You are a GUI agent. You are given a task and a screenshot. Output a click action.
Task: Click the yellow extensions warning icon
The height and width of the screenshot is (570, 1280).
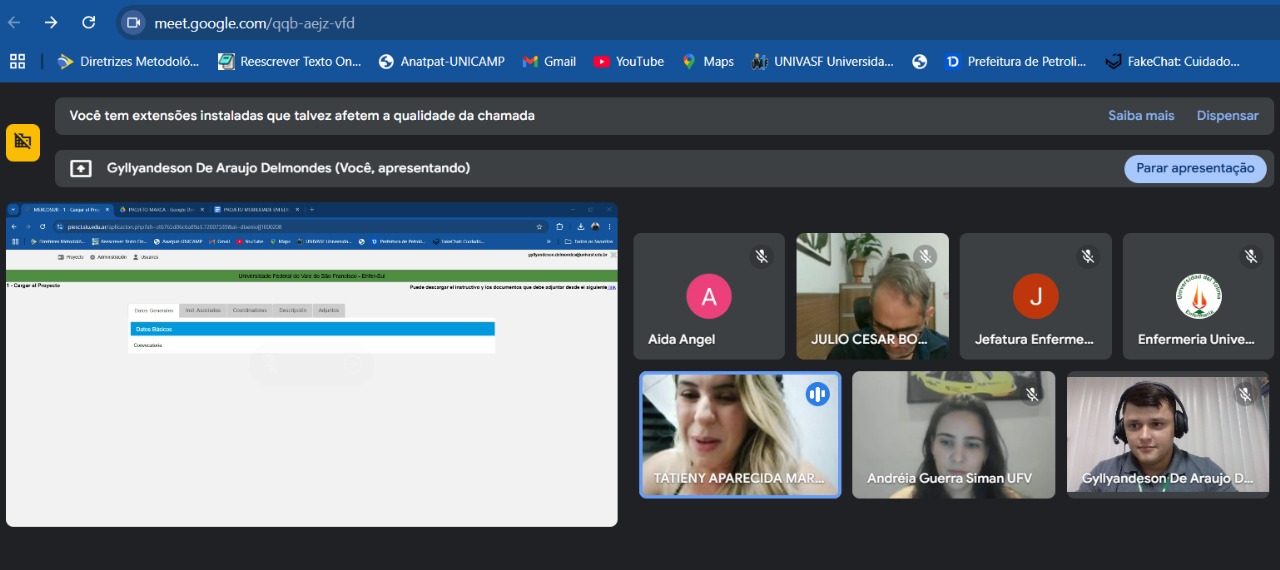coord(23,143)
